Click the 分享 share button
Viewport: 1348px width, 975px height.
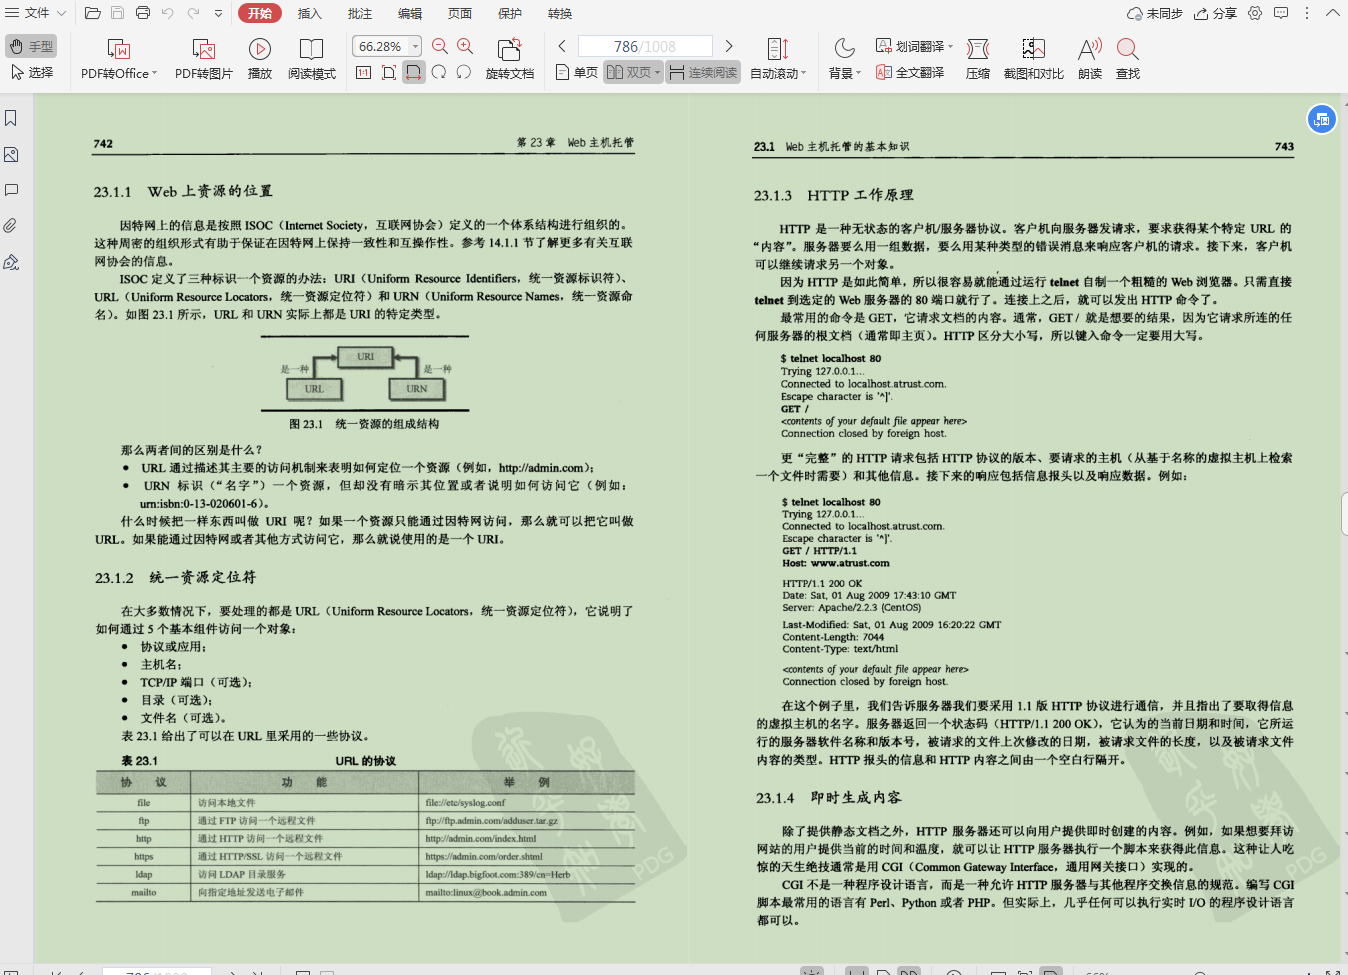click(1216, 13)
